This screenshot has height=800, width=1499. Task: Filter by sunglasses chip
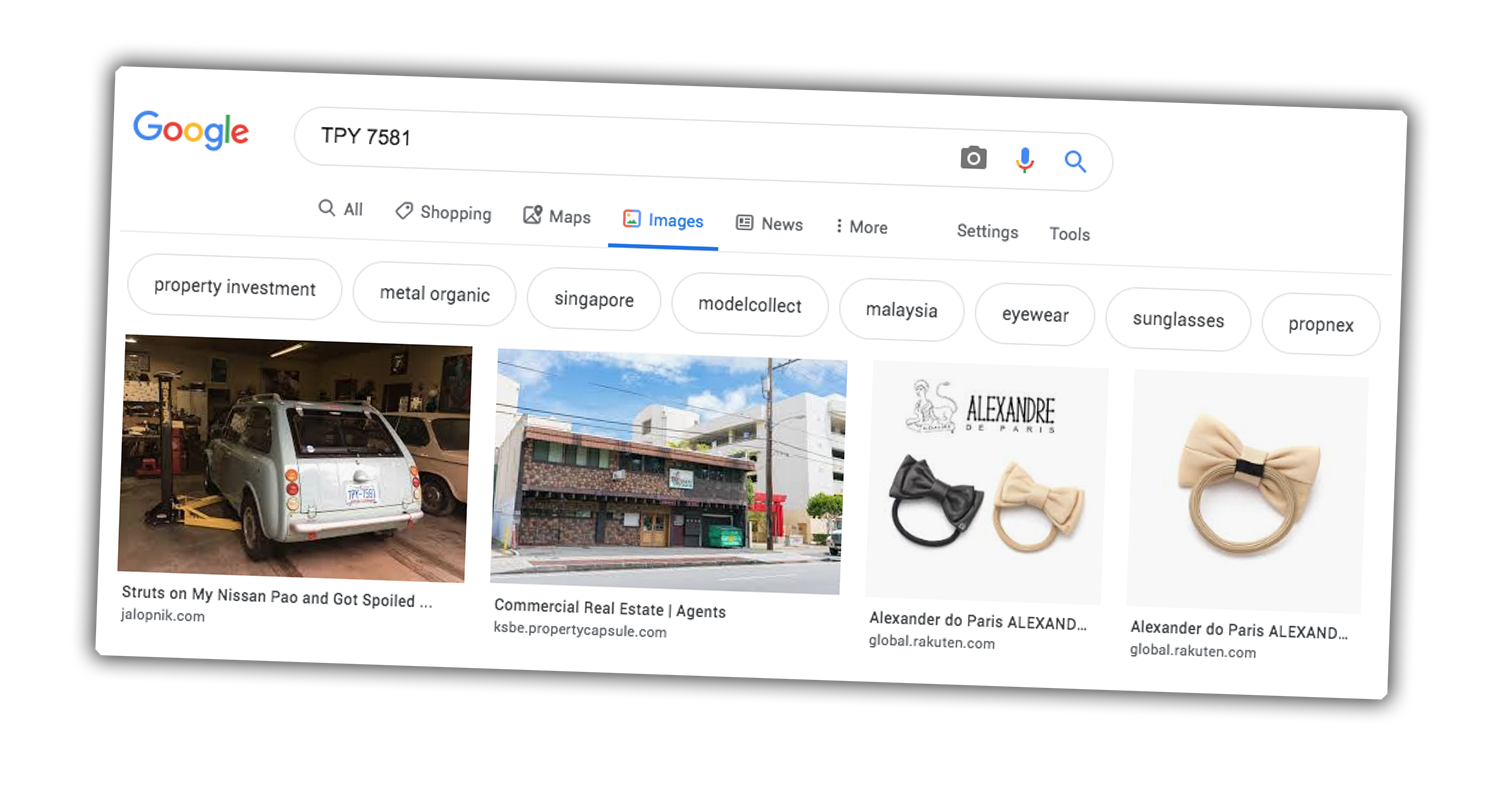pyautogui.click(x=1178, y=320)
